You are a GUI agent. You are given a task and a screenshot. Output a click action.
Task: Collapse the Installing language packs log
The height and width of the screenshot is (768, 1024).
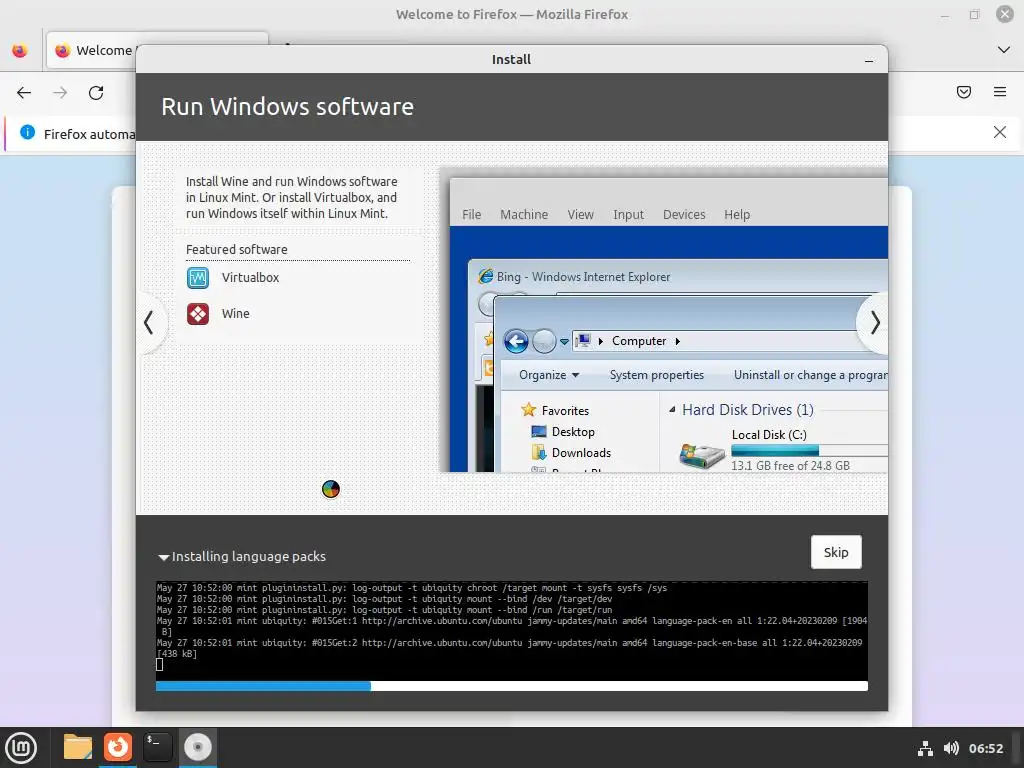[x=163, y=557]
